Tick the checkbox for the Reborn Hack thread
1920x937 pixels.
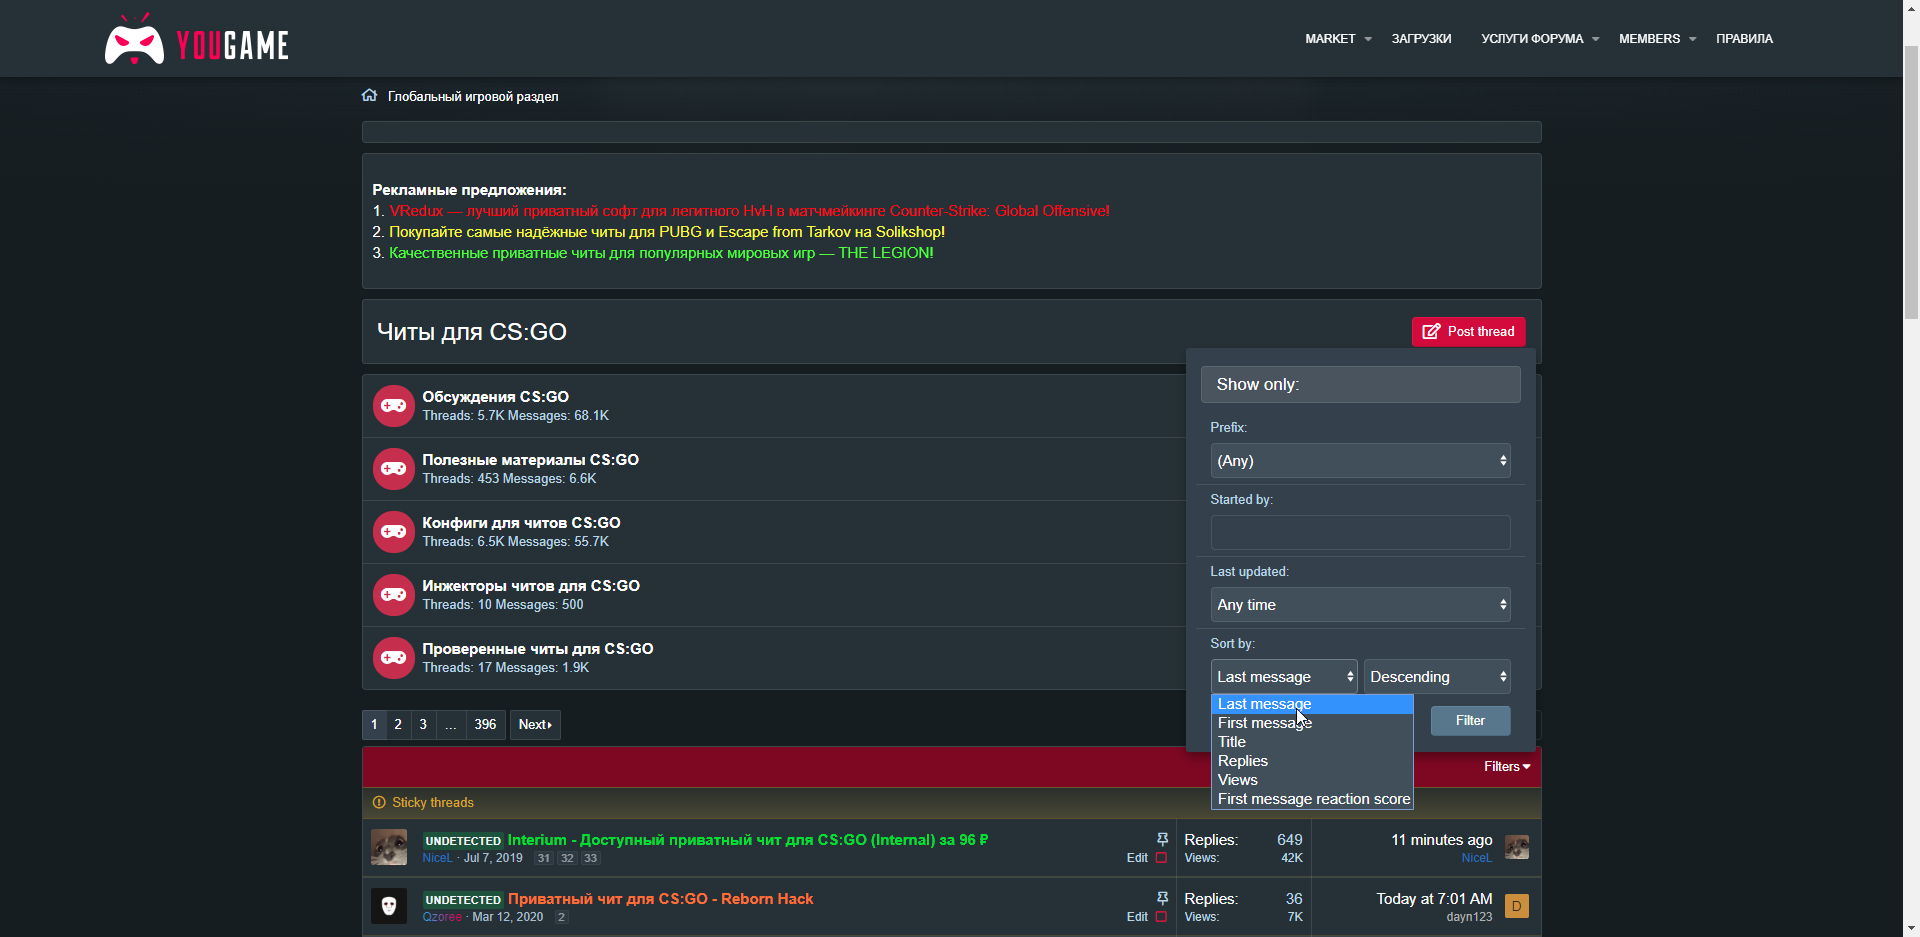coord(1161,917)
